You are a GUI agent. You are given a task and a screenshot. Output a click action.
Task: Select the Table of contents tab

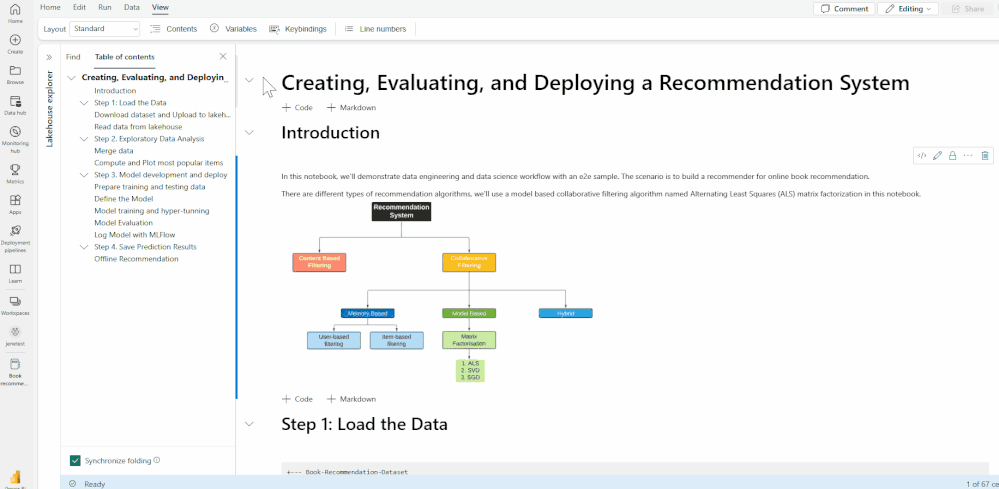(125, 57)
